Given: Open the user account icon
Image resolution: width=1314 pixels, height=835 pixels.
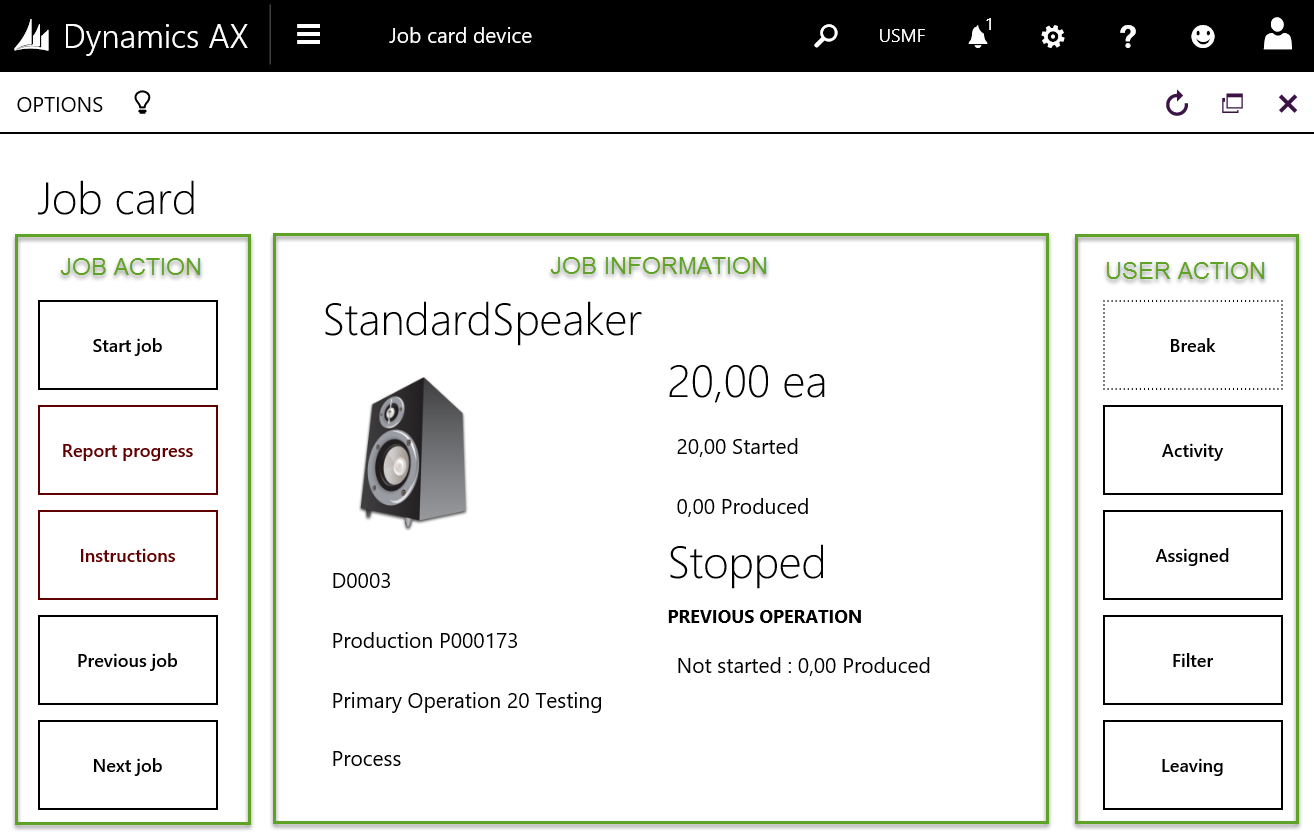Looking at the screenshot, I should [x=1277, y=35].
